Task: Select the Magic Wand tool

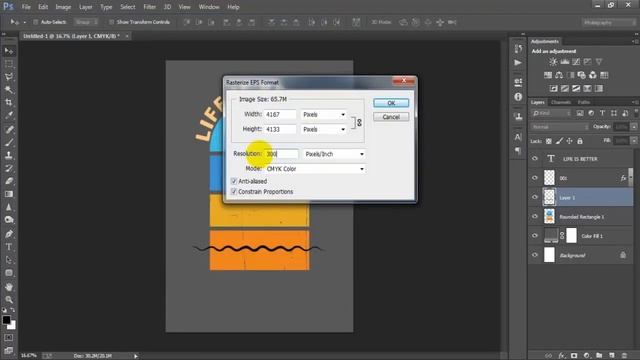Action: pos(9,90)
